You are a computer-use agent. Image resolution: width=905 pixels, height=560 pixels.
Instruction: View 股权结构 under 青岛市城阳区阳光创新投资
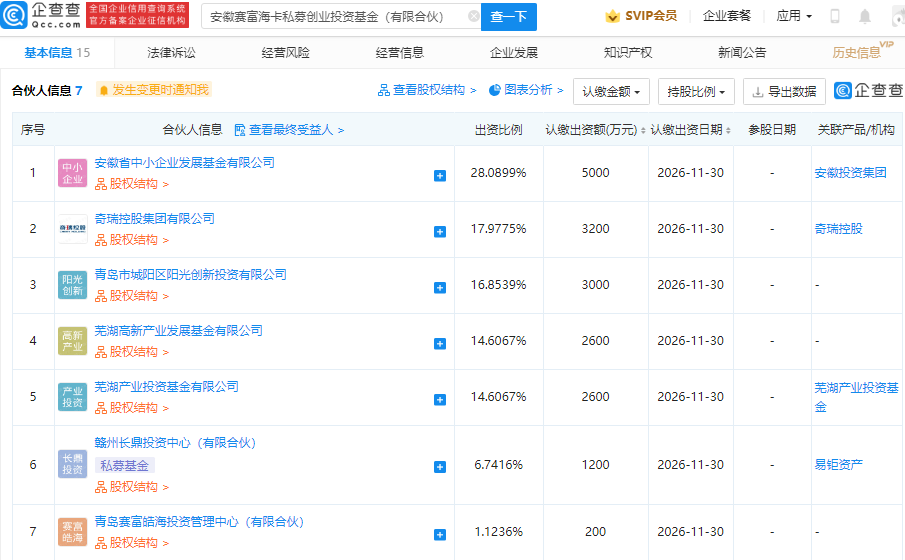click(132, 296)
